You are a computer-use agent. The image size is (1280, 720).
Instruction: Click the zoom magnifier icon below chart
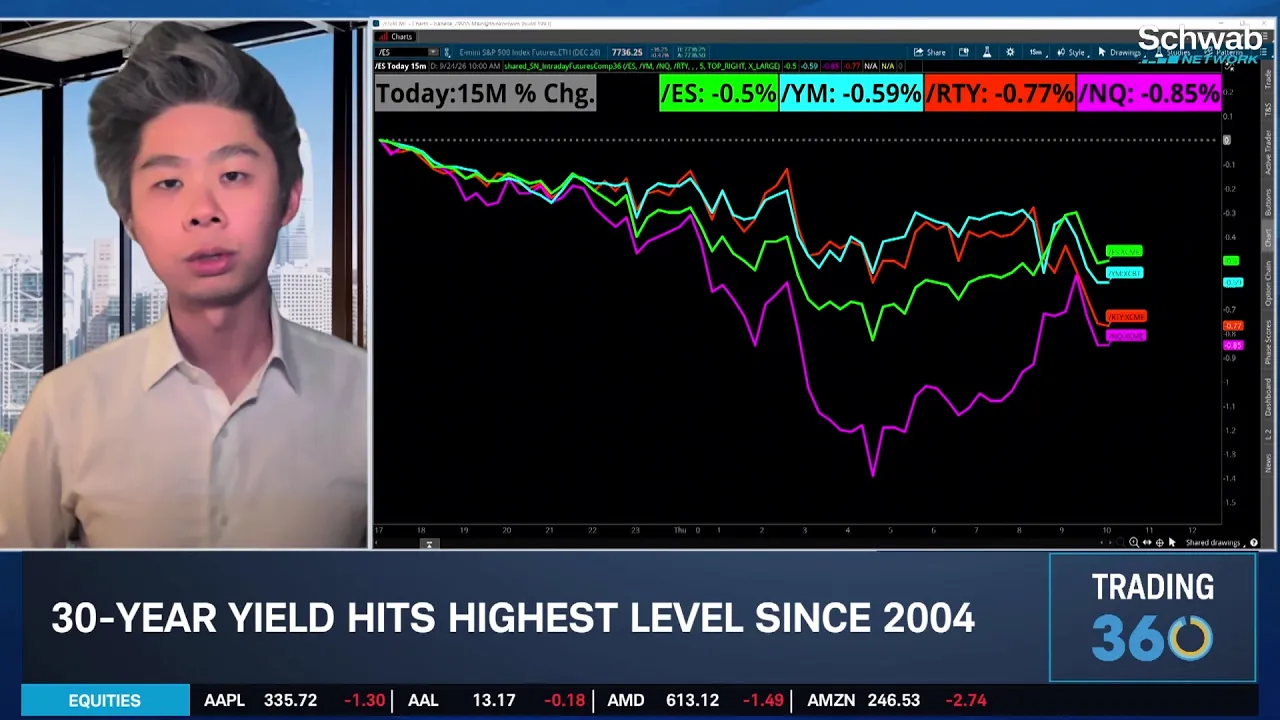tap(1134, 542)
